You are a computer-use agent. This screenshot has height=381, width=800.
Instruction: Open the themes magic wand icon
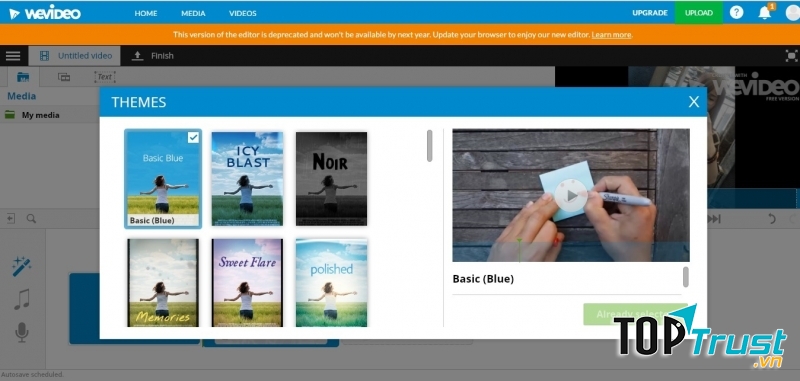tap(22, 266)
